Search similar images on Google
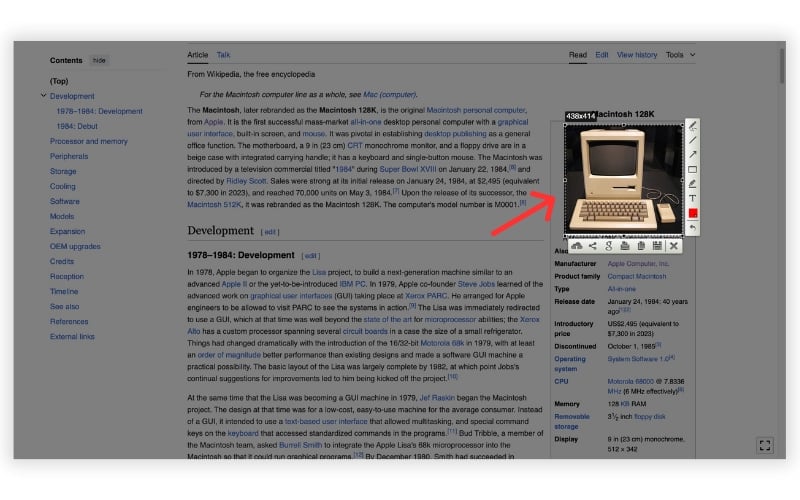 coord(609,246)
